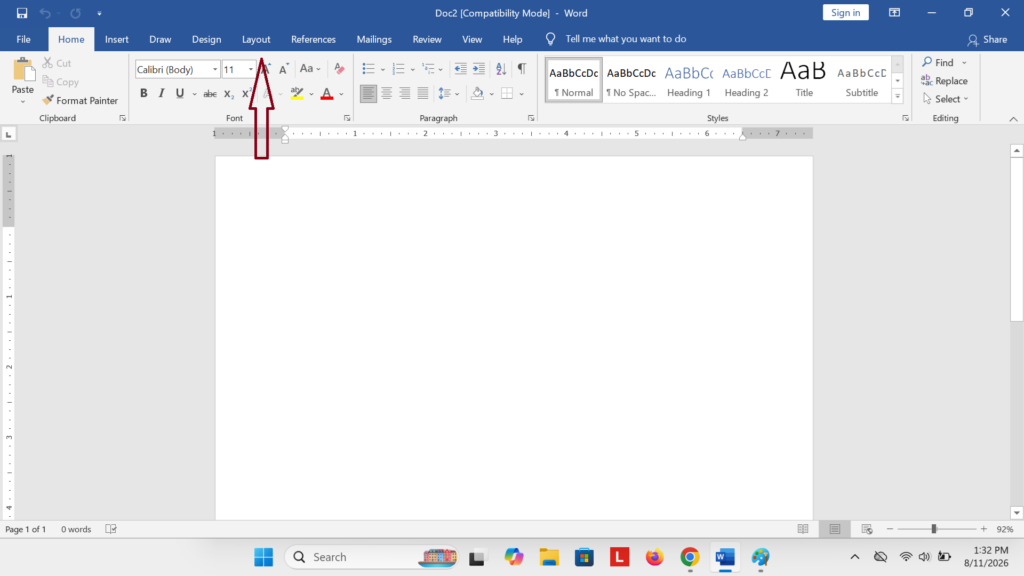Click the Paste clipboard icon
The width and height of the screenshot is (1024, 576).
[23, 70]
